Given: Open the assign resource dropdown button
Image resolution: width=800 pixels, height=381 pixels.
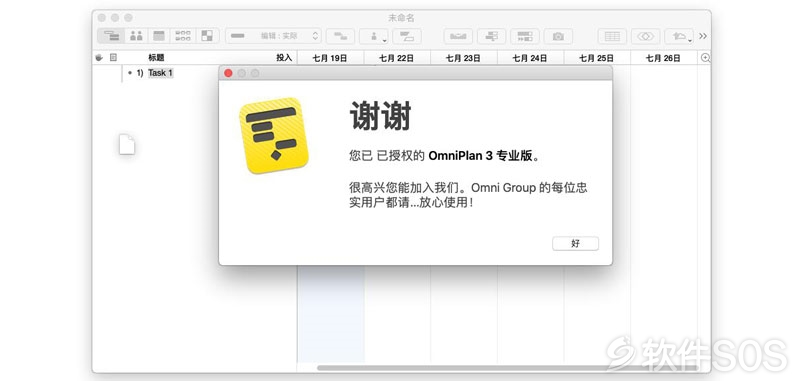Looking at the screenshot, I should (374, 36).
